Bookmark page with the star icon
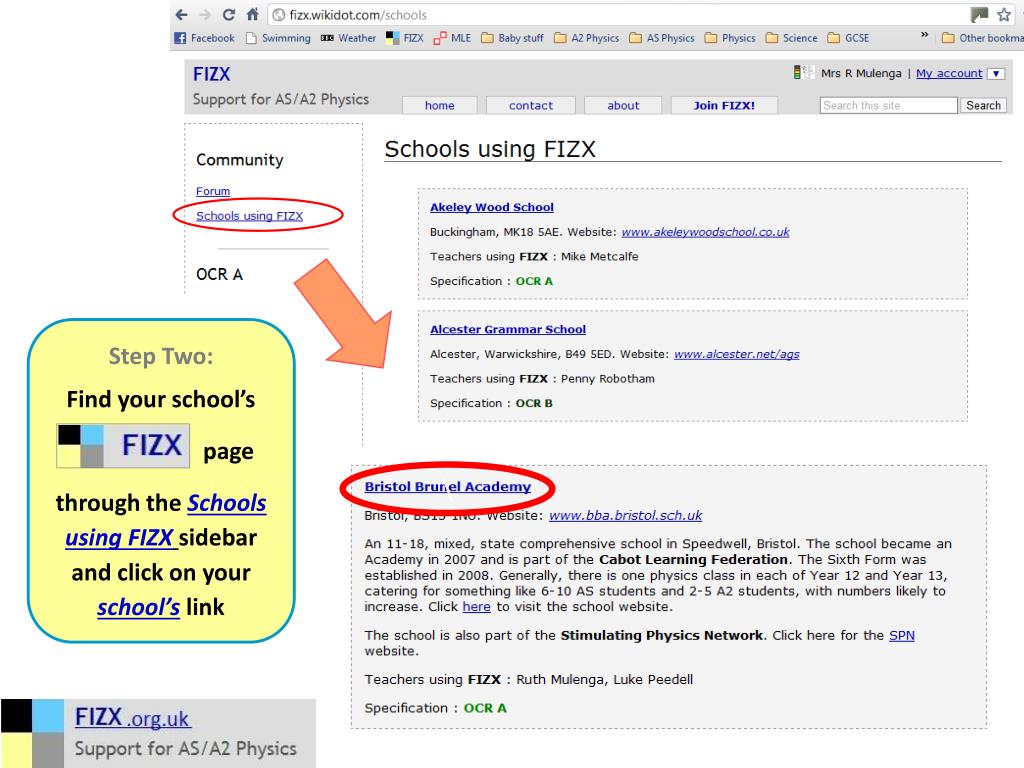Screen dimensions: 1024x768 point(1004,14)
